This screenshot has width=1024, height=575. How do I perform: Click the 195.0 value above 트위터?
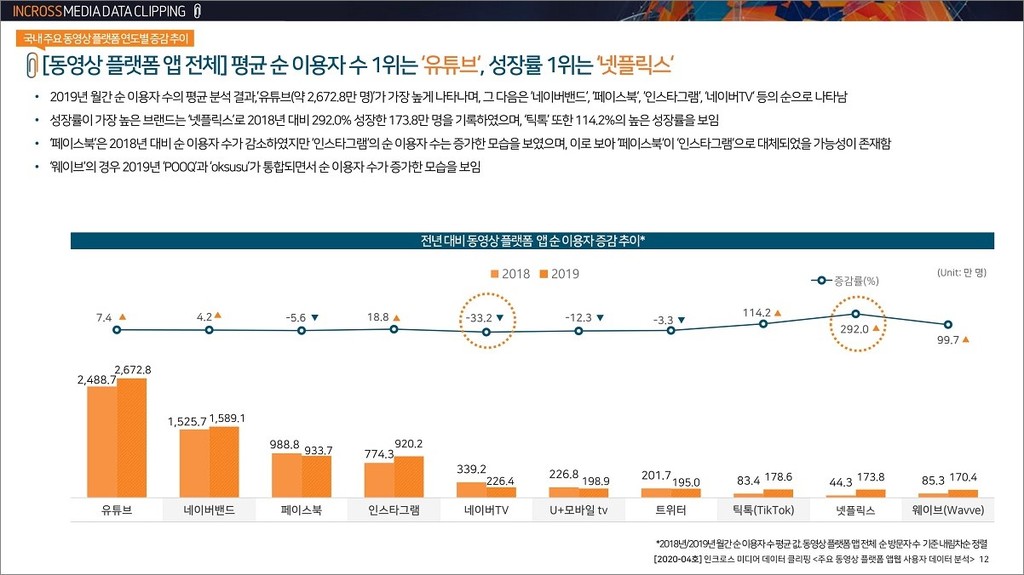pyautogui.click(x=686, y=482)
